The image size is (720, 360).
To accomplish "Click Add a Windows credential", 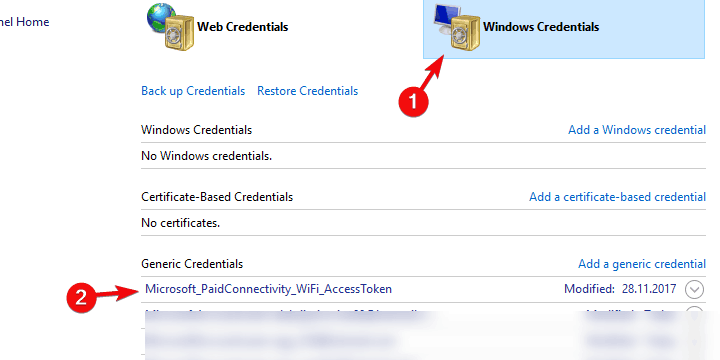I will [637, 130].
